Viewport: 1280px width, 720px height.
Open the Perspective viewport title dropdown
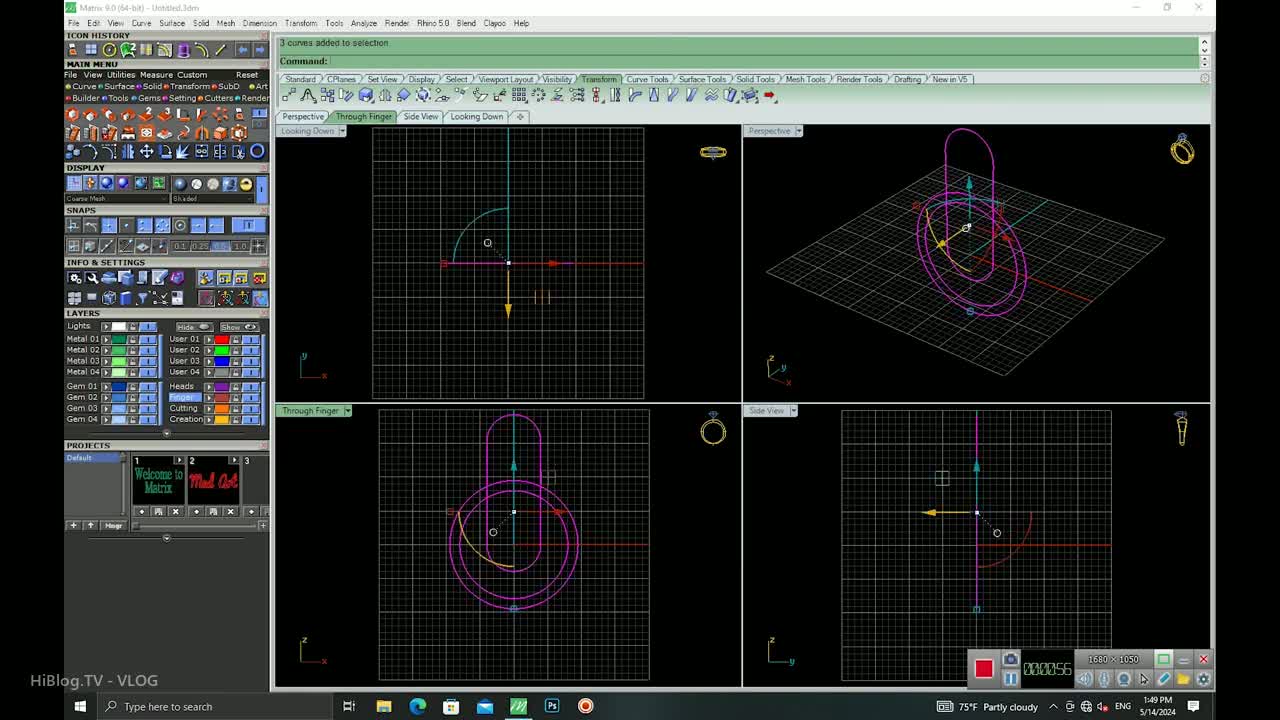[799, 131]
